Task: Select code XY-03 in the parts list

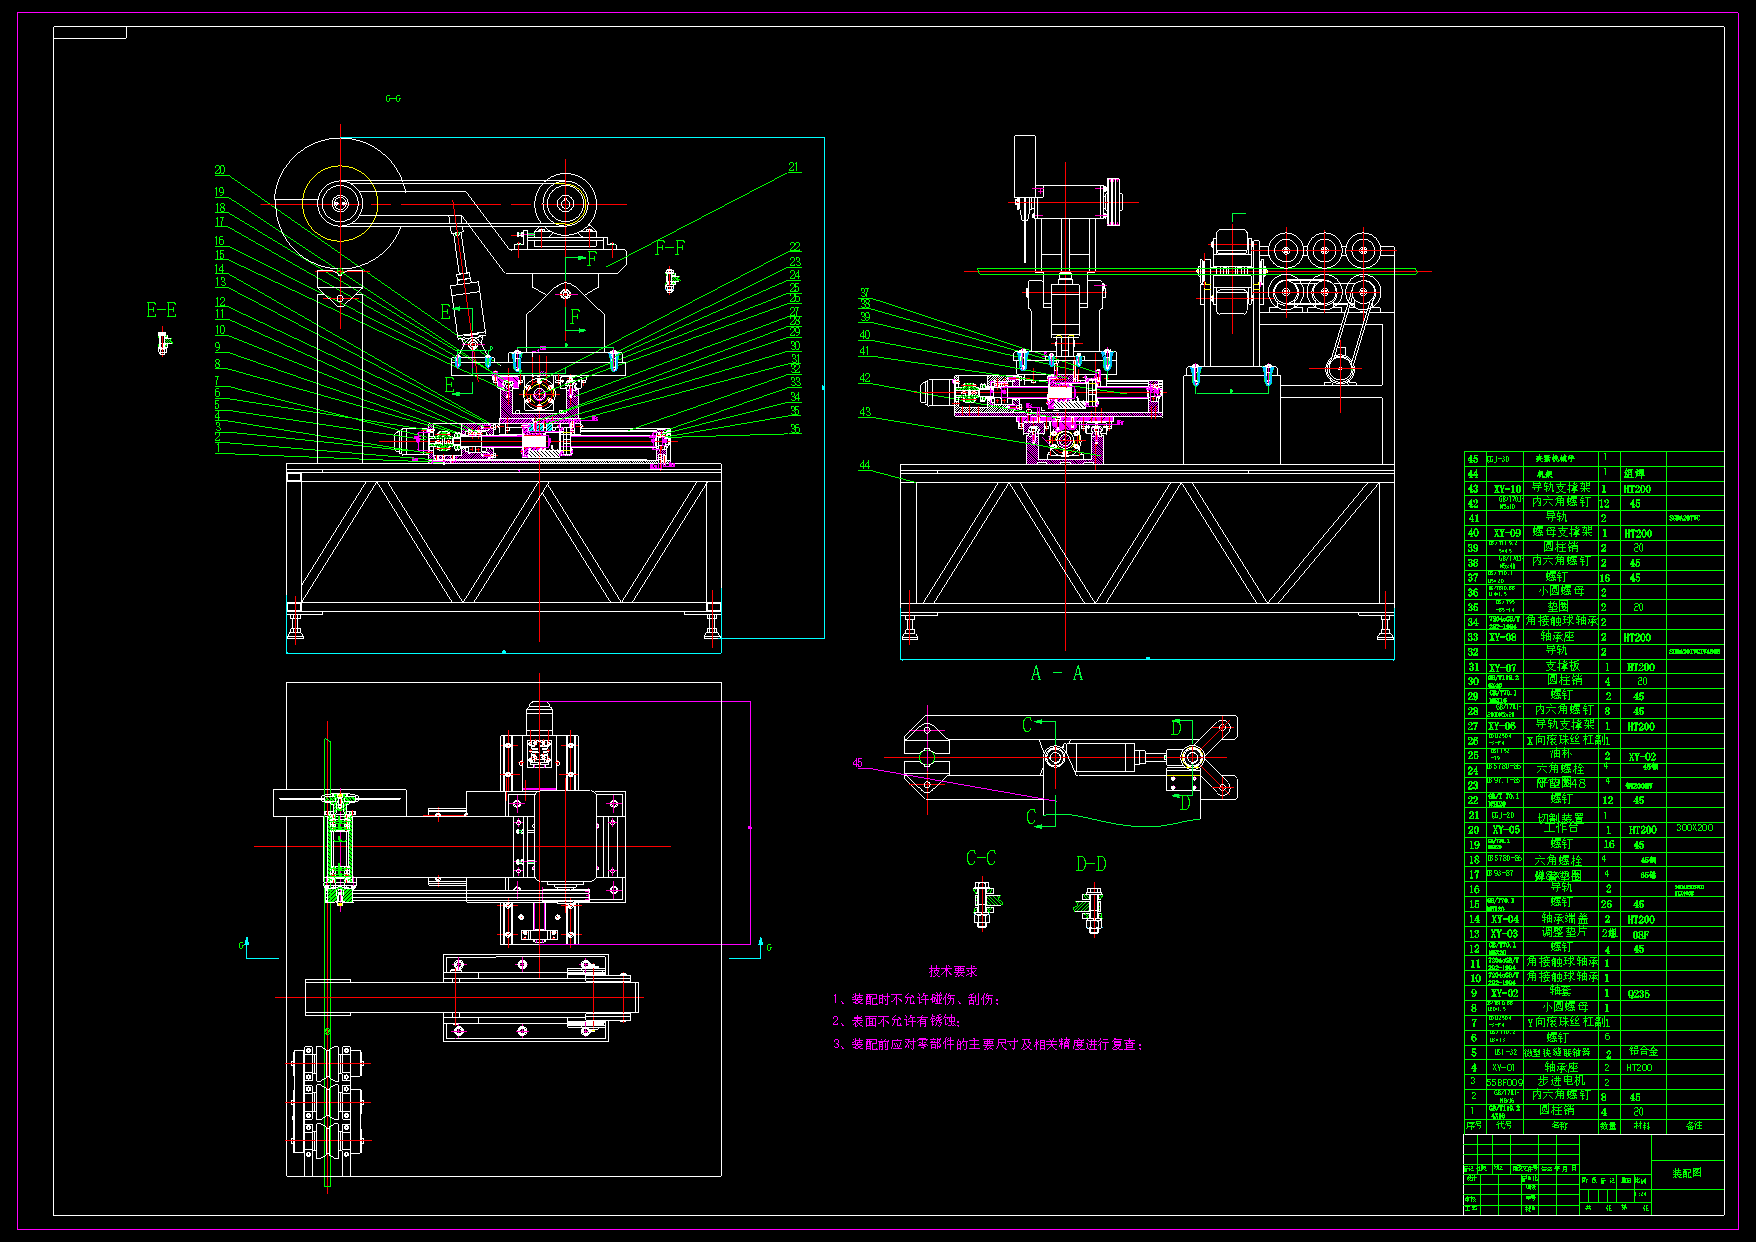Action: (1505, 934)
